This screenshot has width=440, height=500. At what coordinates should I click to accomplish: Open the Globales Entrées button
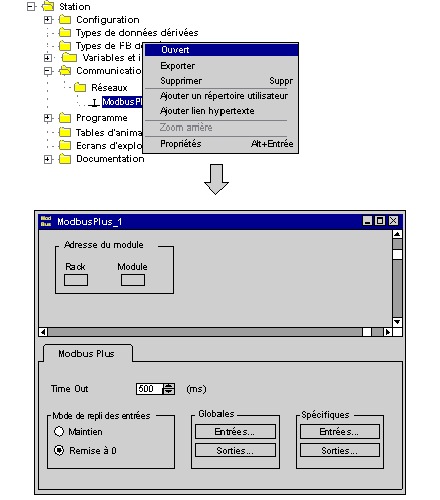(x=235, y=432)
